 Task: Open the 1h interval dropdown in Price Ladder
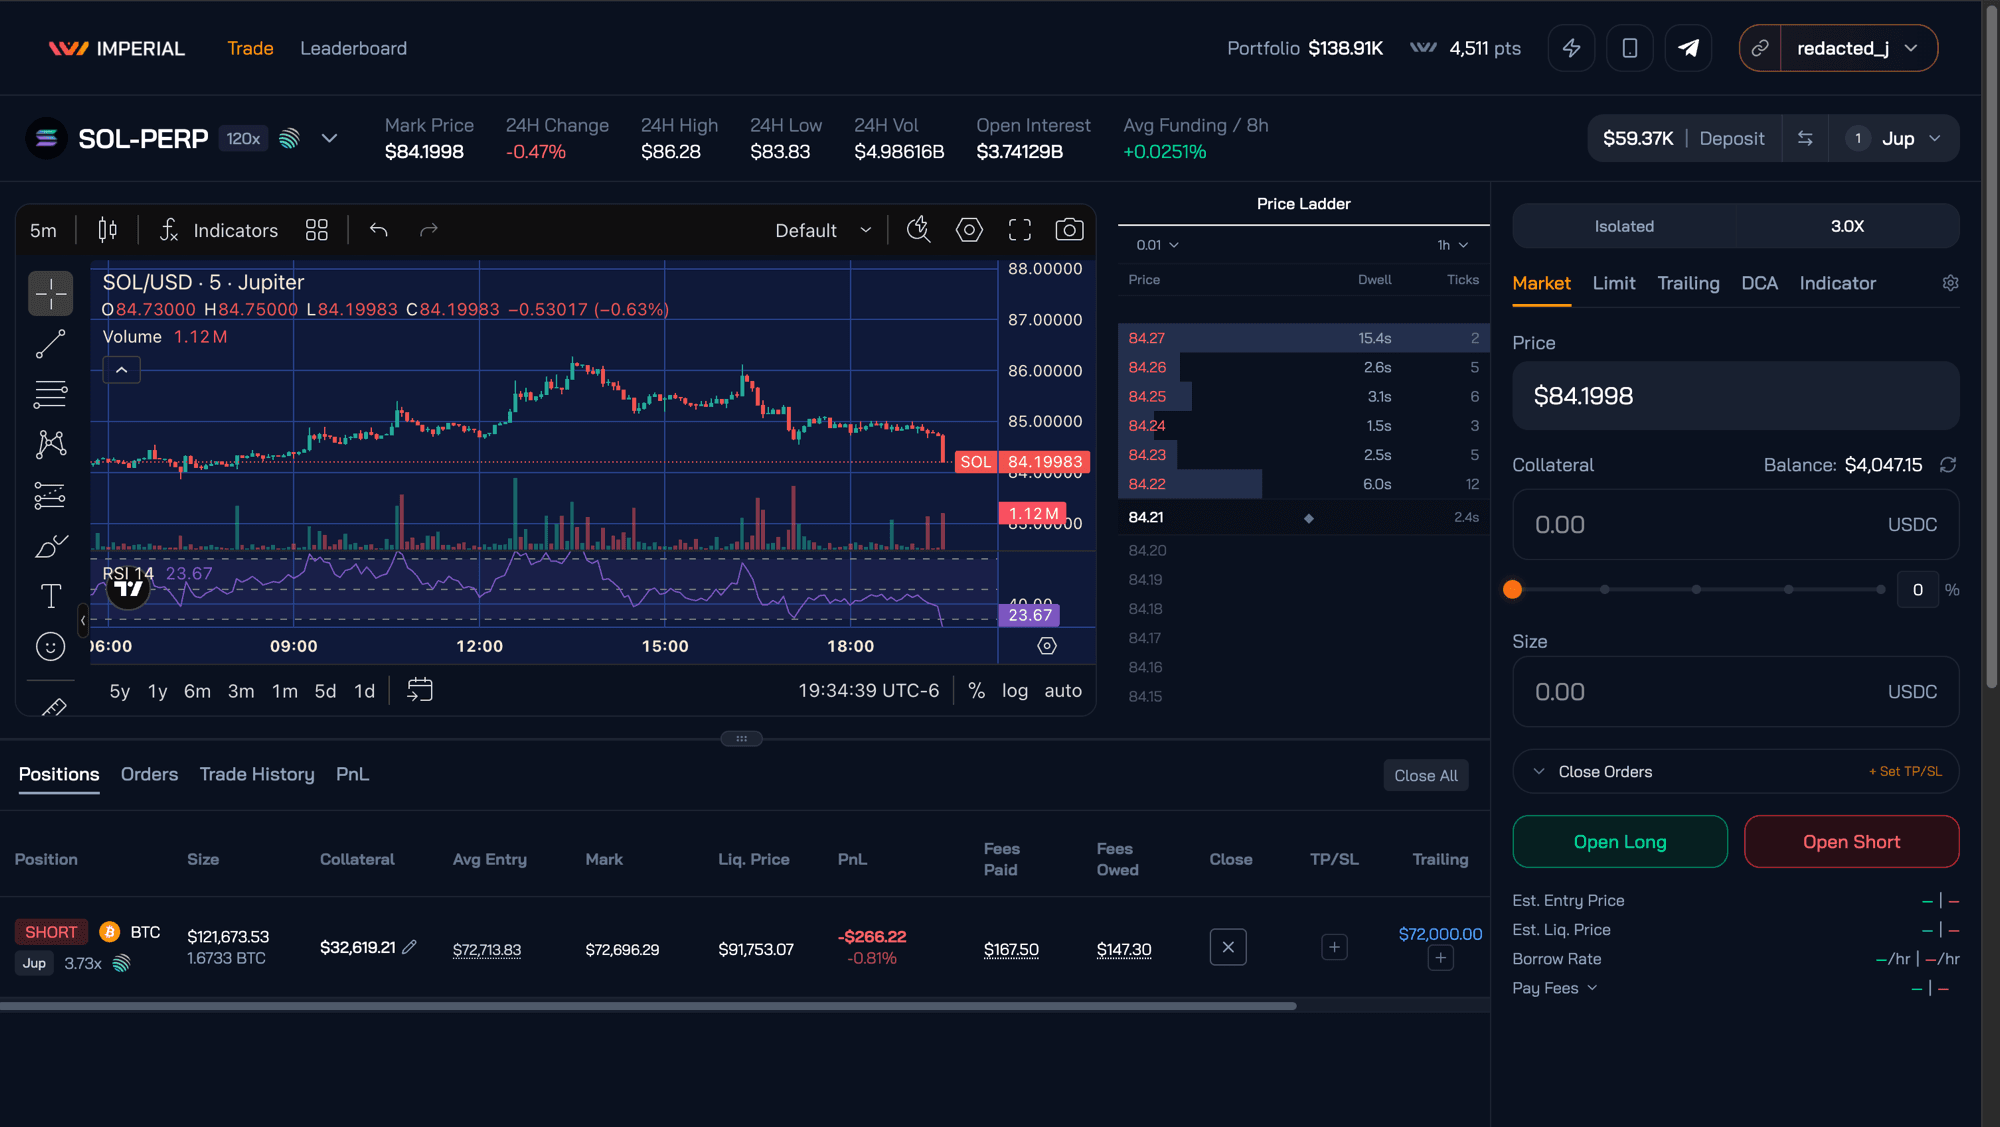1449,244
